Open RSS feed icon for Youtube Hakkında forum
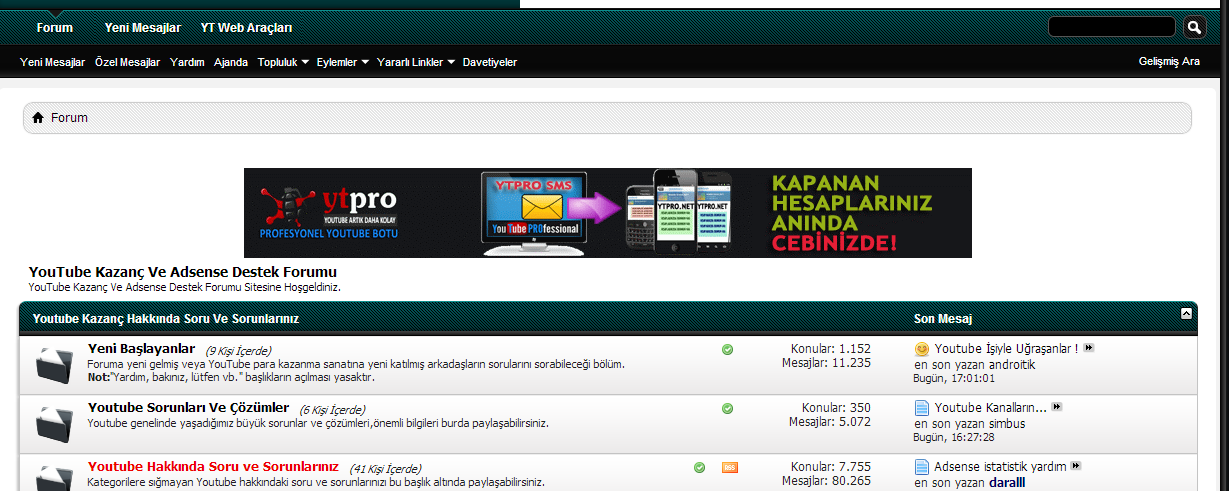This screenshot has width=1229, height=491. [x=730, y=467]
